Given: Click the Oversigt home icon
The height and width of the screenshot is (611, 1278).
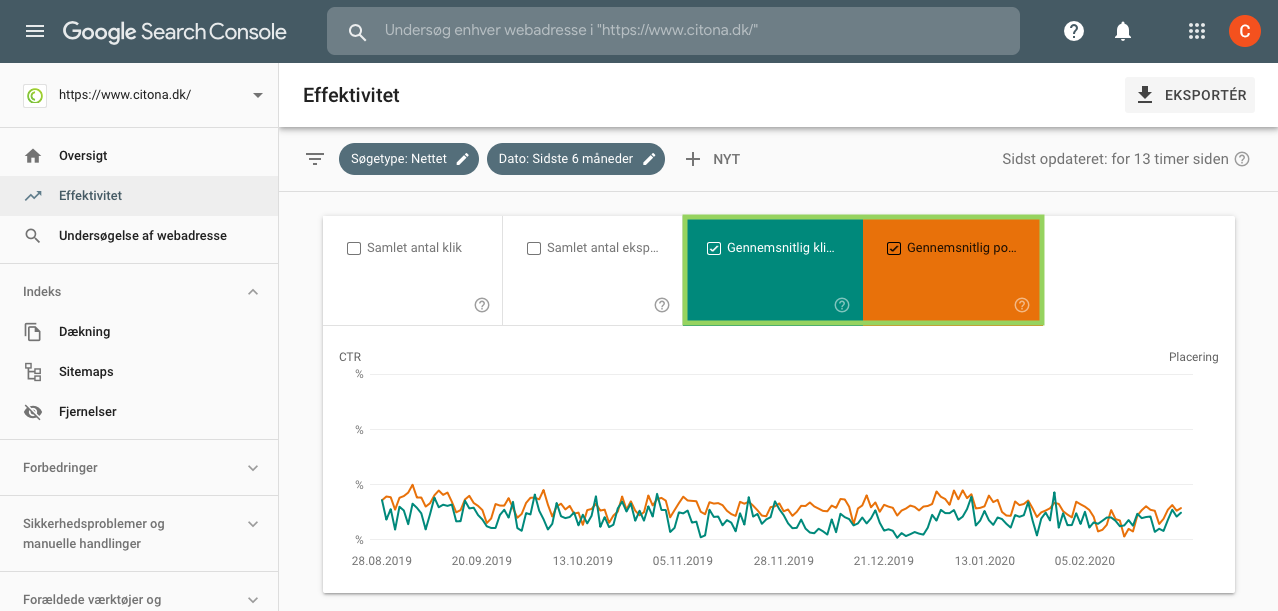Looking at the screenshot, I should 33,156.
